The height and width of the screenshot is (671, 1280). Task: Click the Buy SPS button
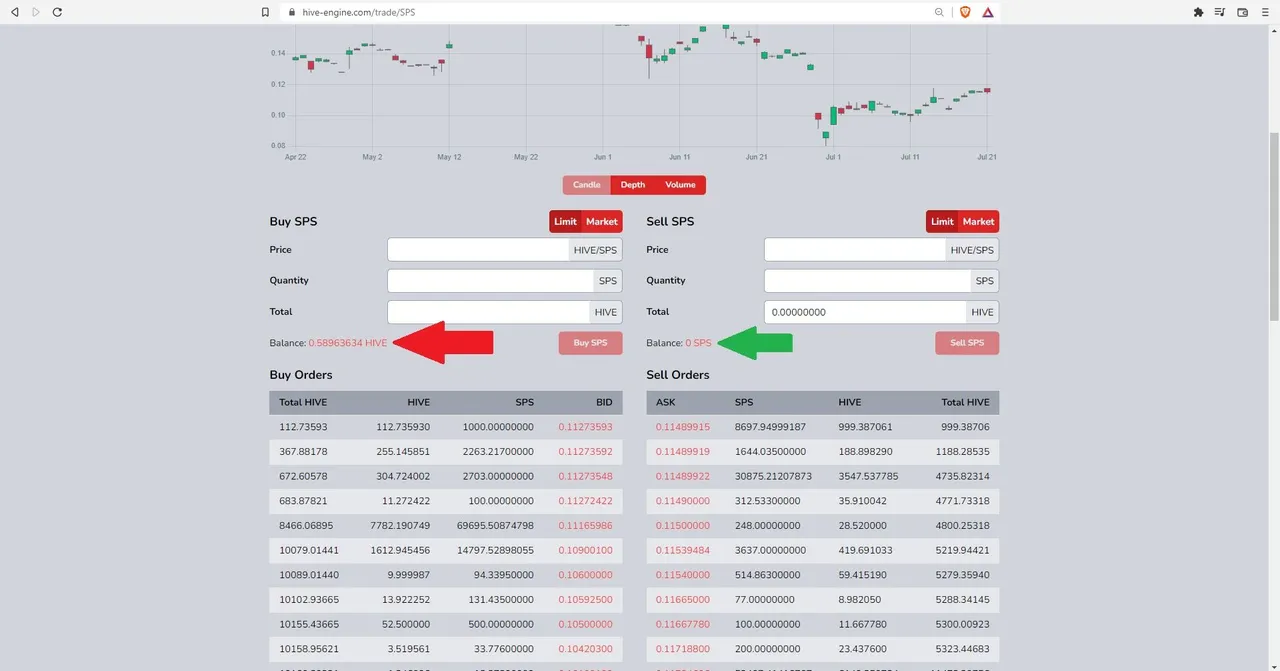coord(590,343)
